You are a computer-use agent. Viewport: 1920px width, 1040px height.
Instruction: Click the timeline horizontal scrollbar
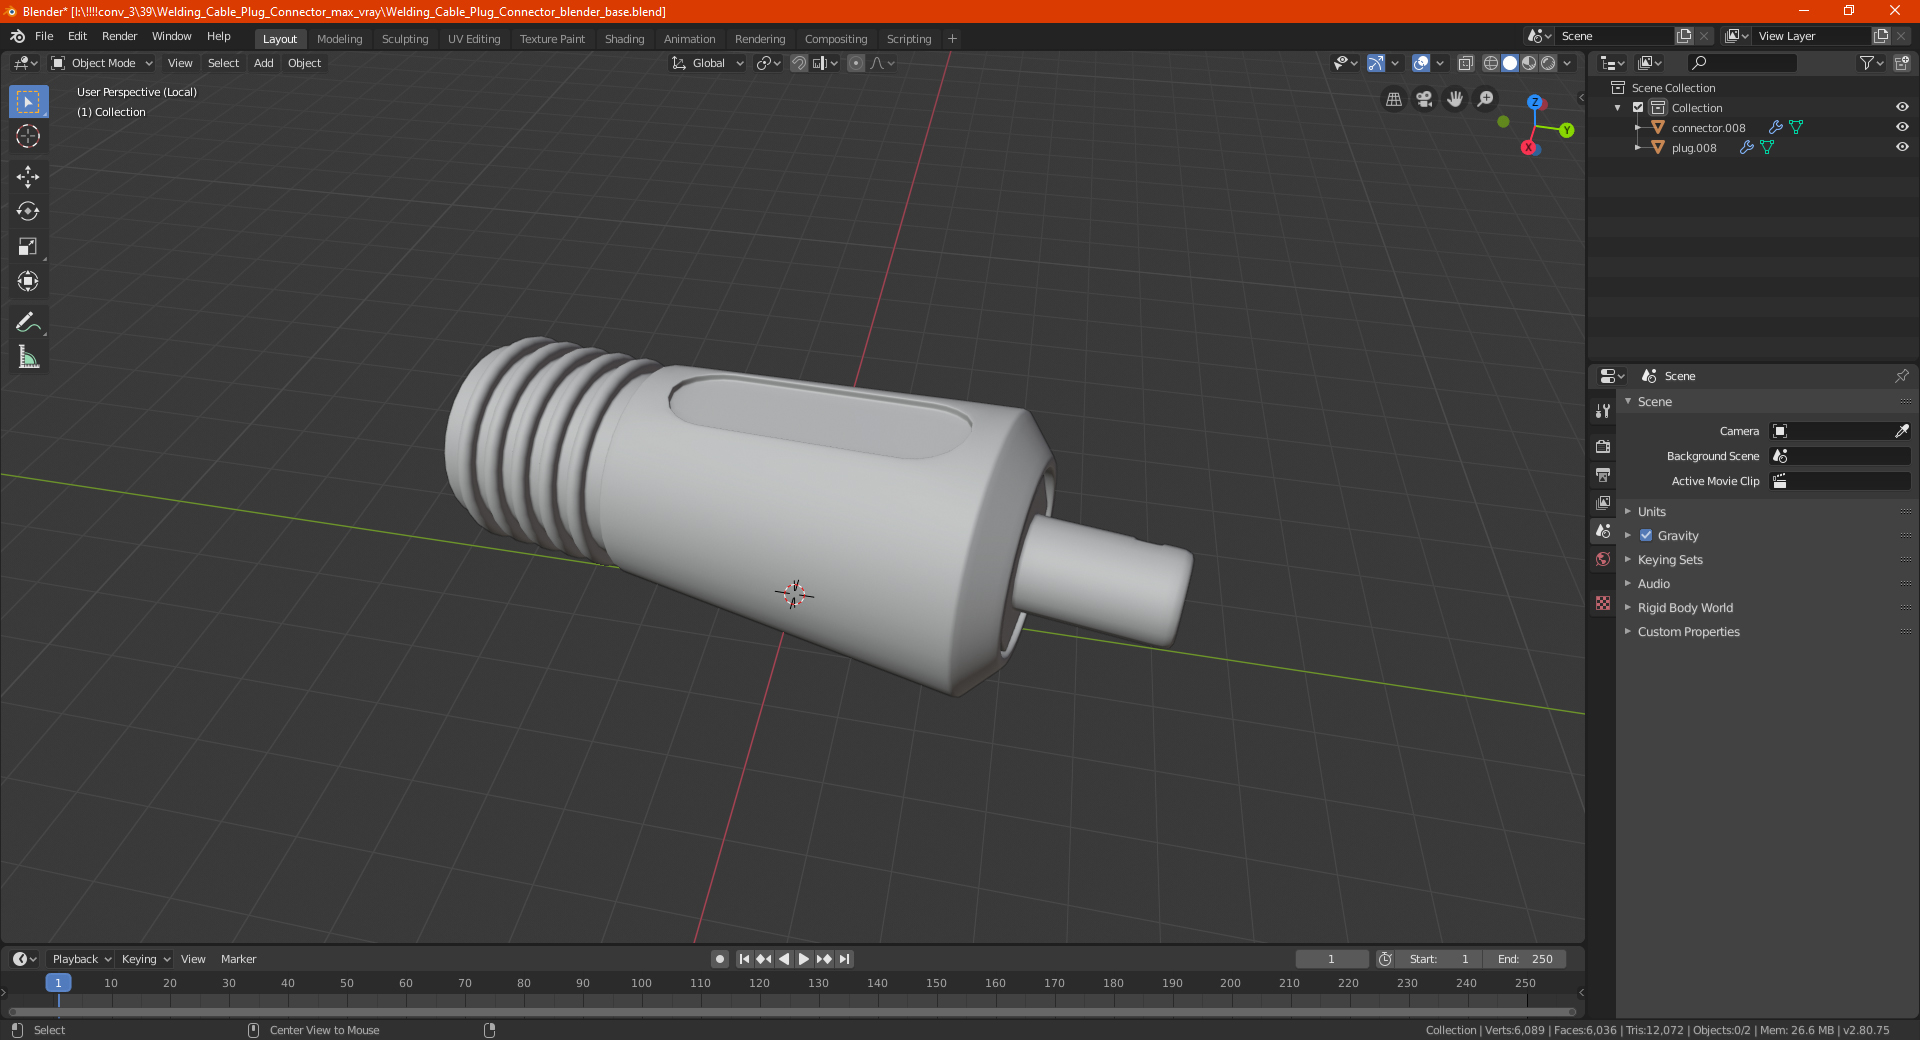793,1012
